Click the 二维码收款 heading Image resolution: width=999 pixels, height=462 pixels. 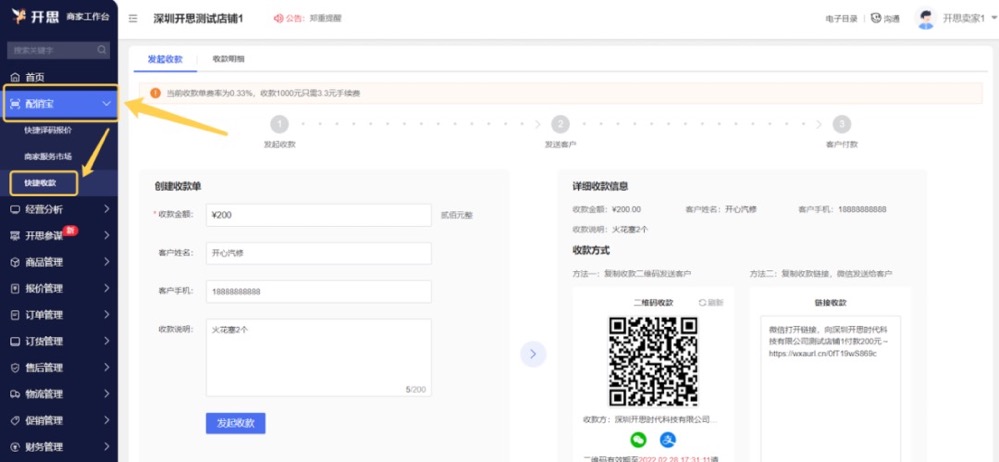point(653,303)
